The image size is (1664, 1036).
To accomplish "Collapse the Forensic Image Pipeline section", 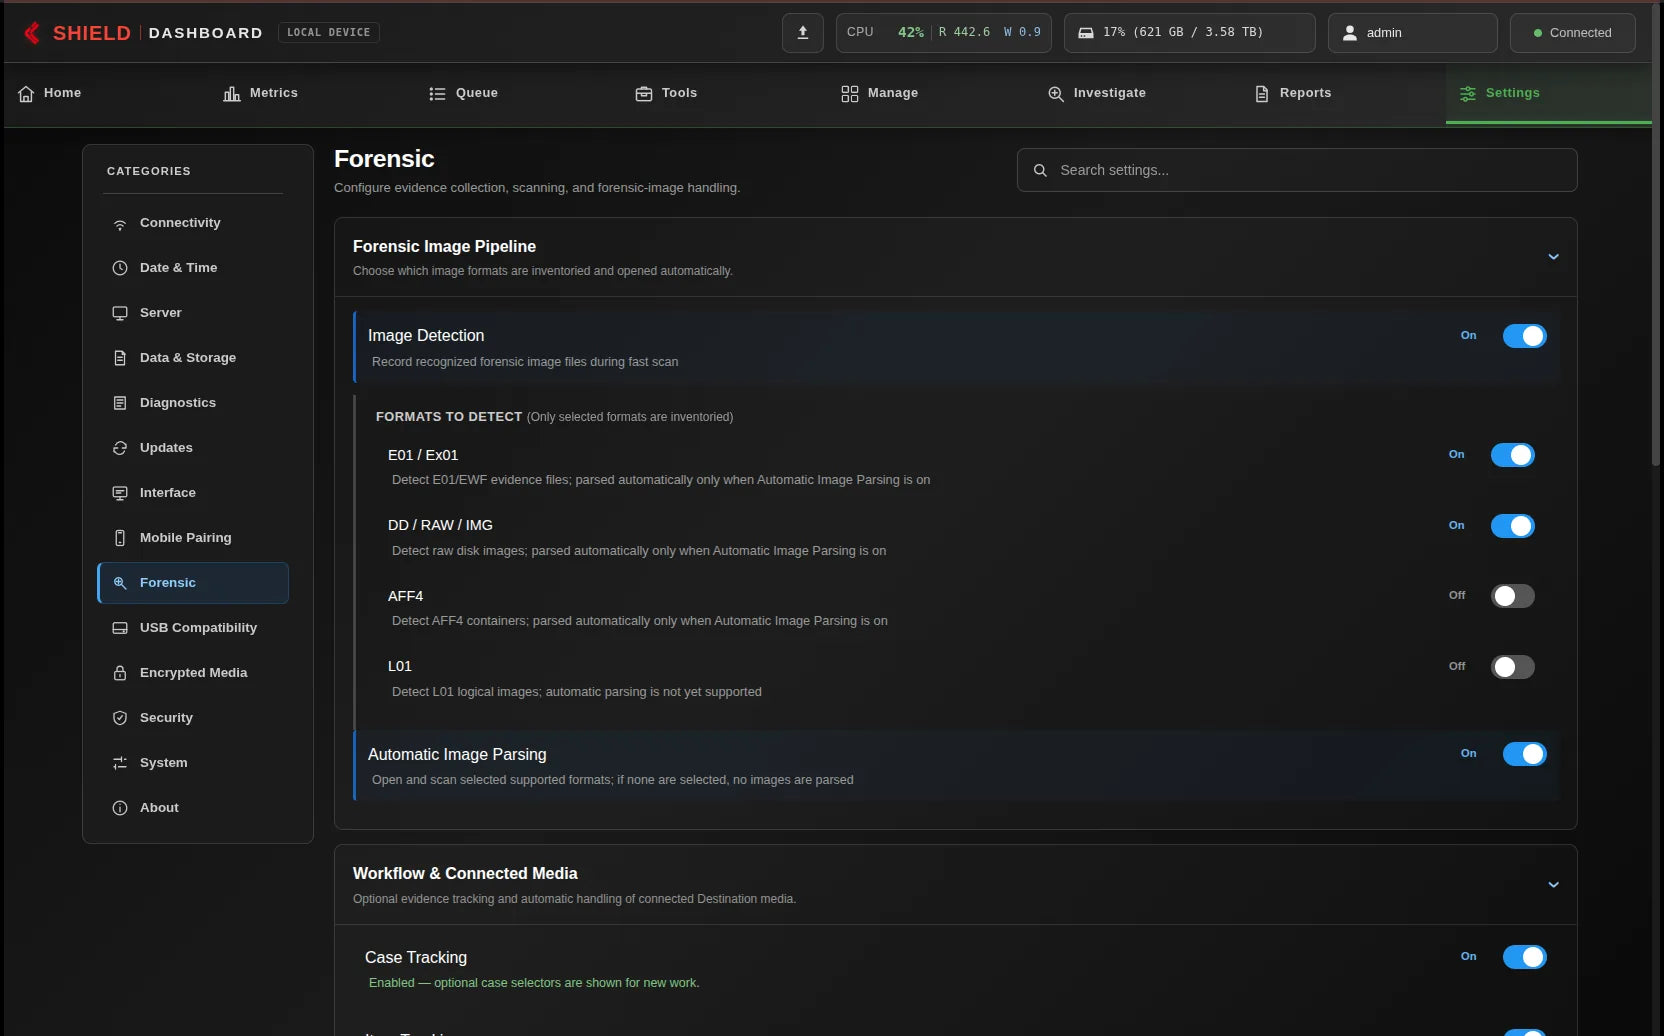I will point(1553,257).
